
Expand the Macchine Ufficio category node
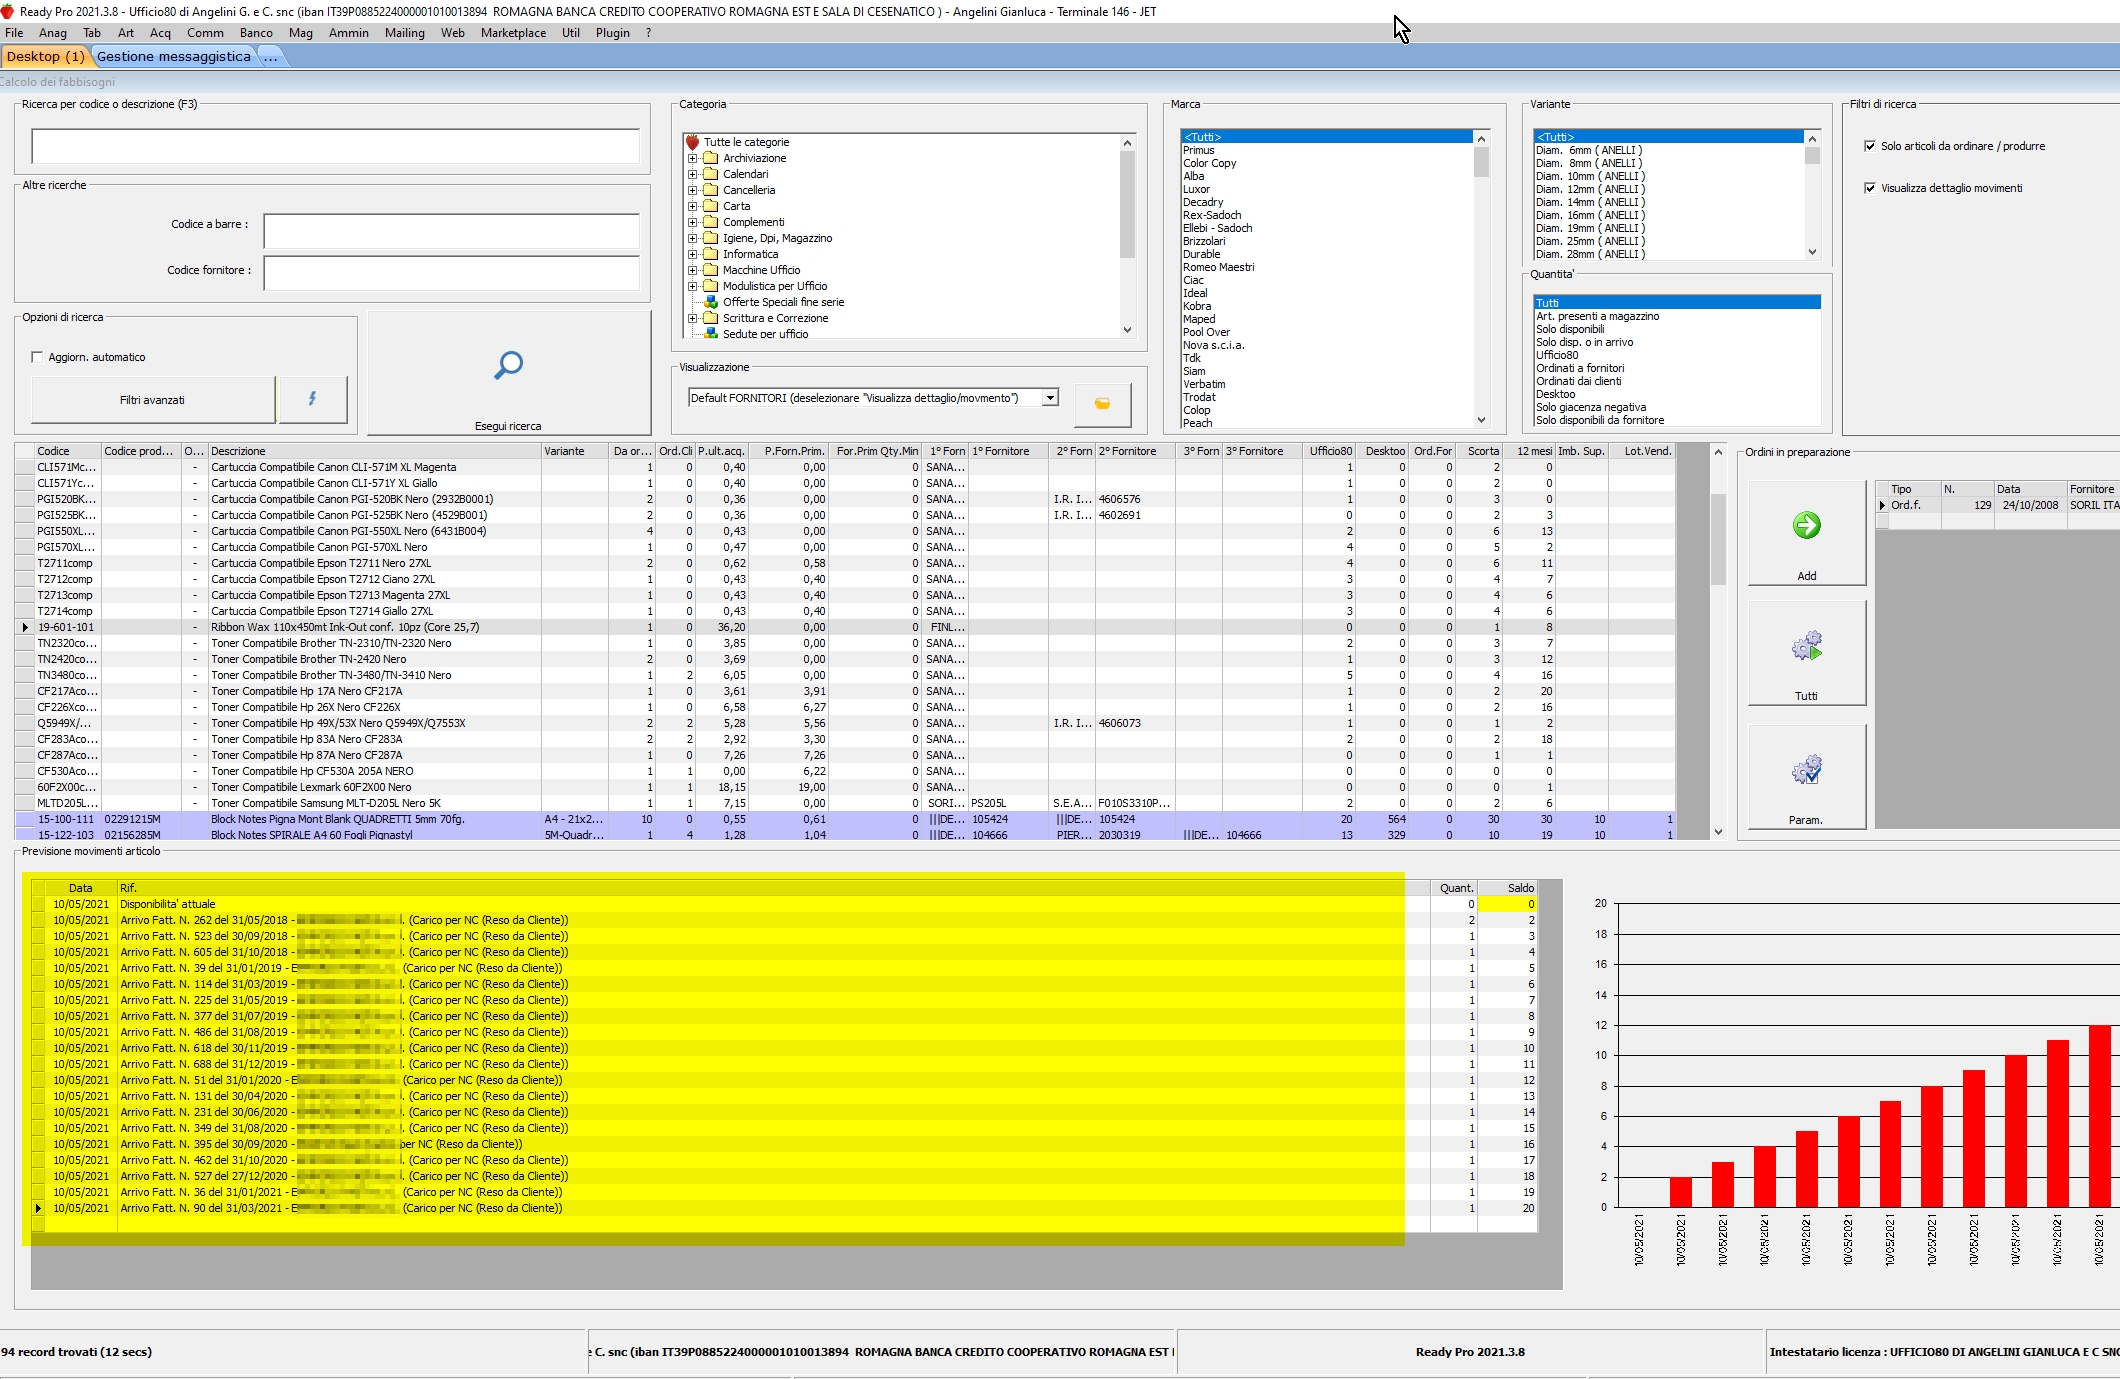tap(692, 270)
